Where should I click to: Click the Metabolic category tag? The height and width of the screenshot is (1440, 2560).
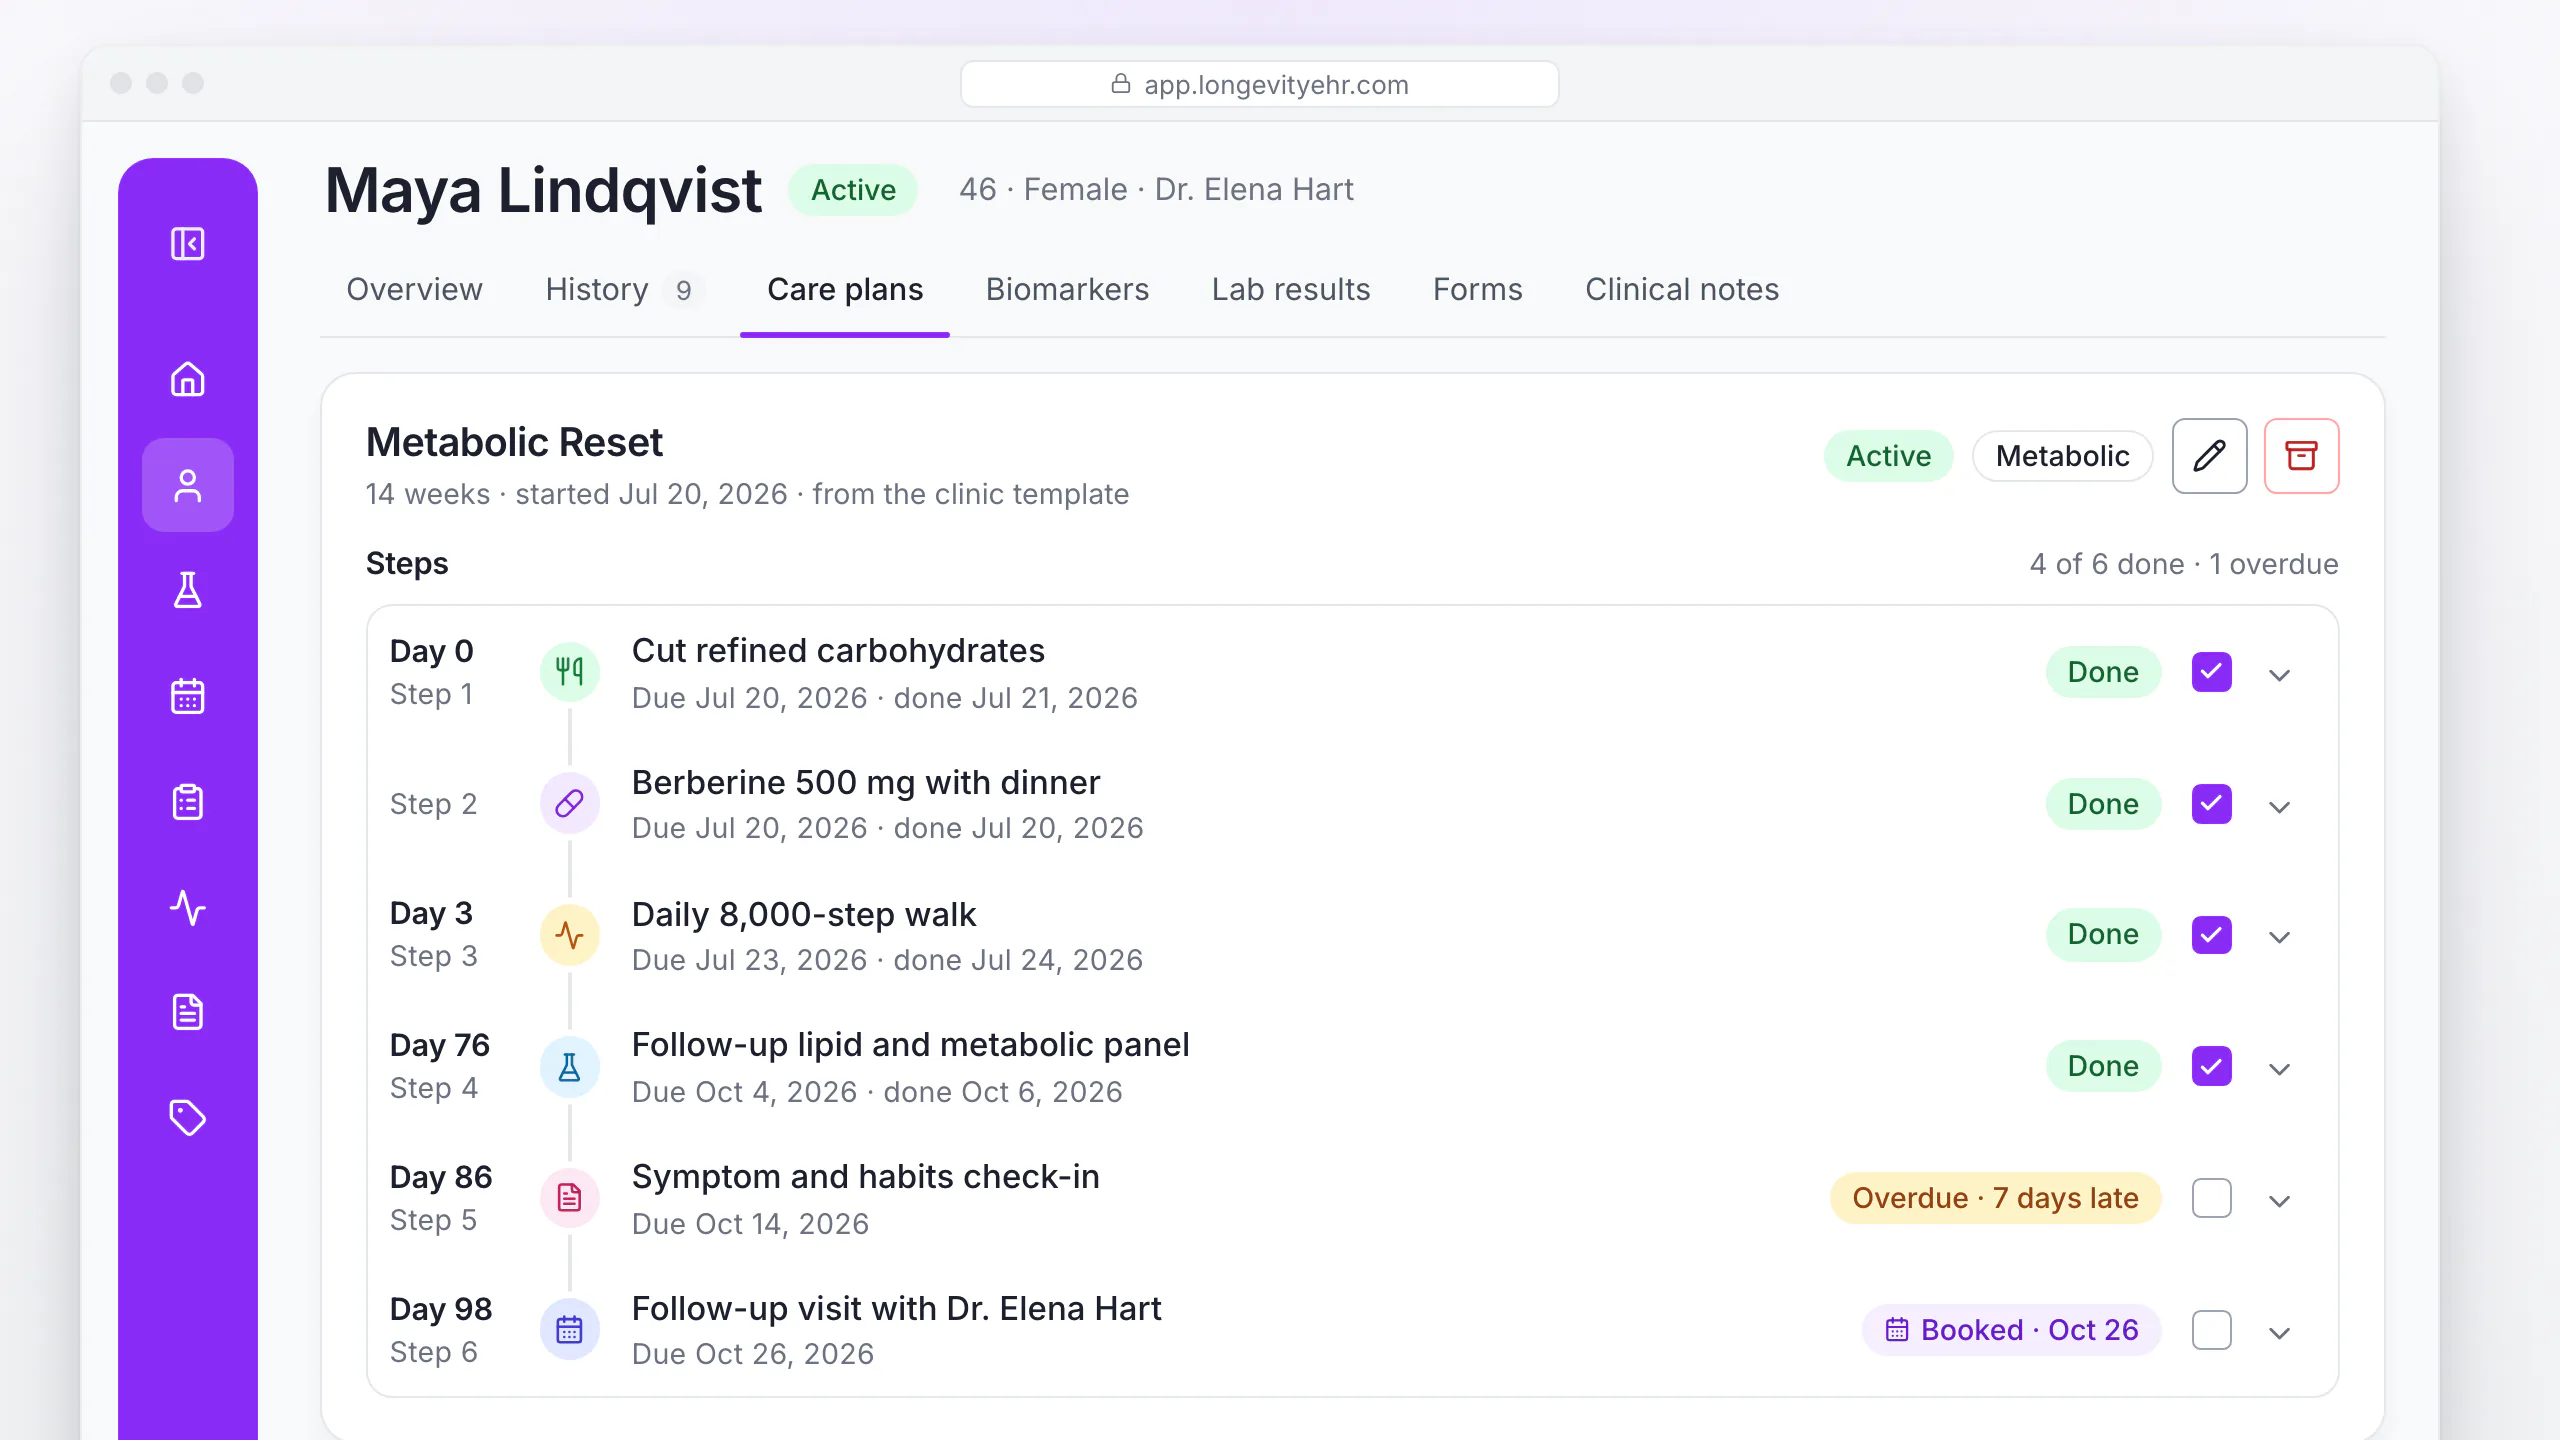[2062, 456]
